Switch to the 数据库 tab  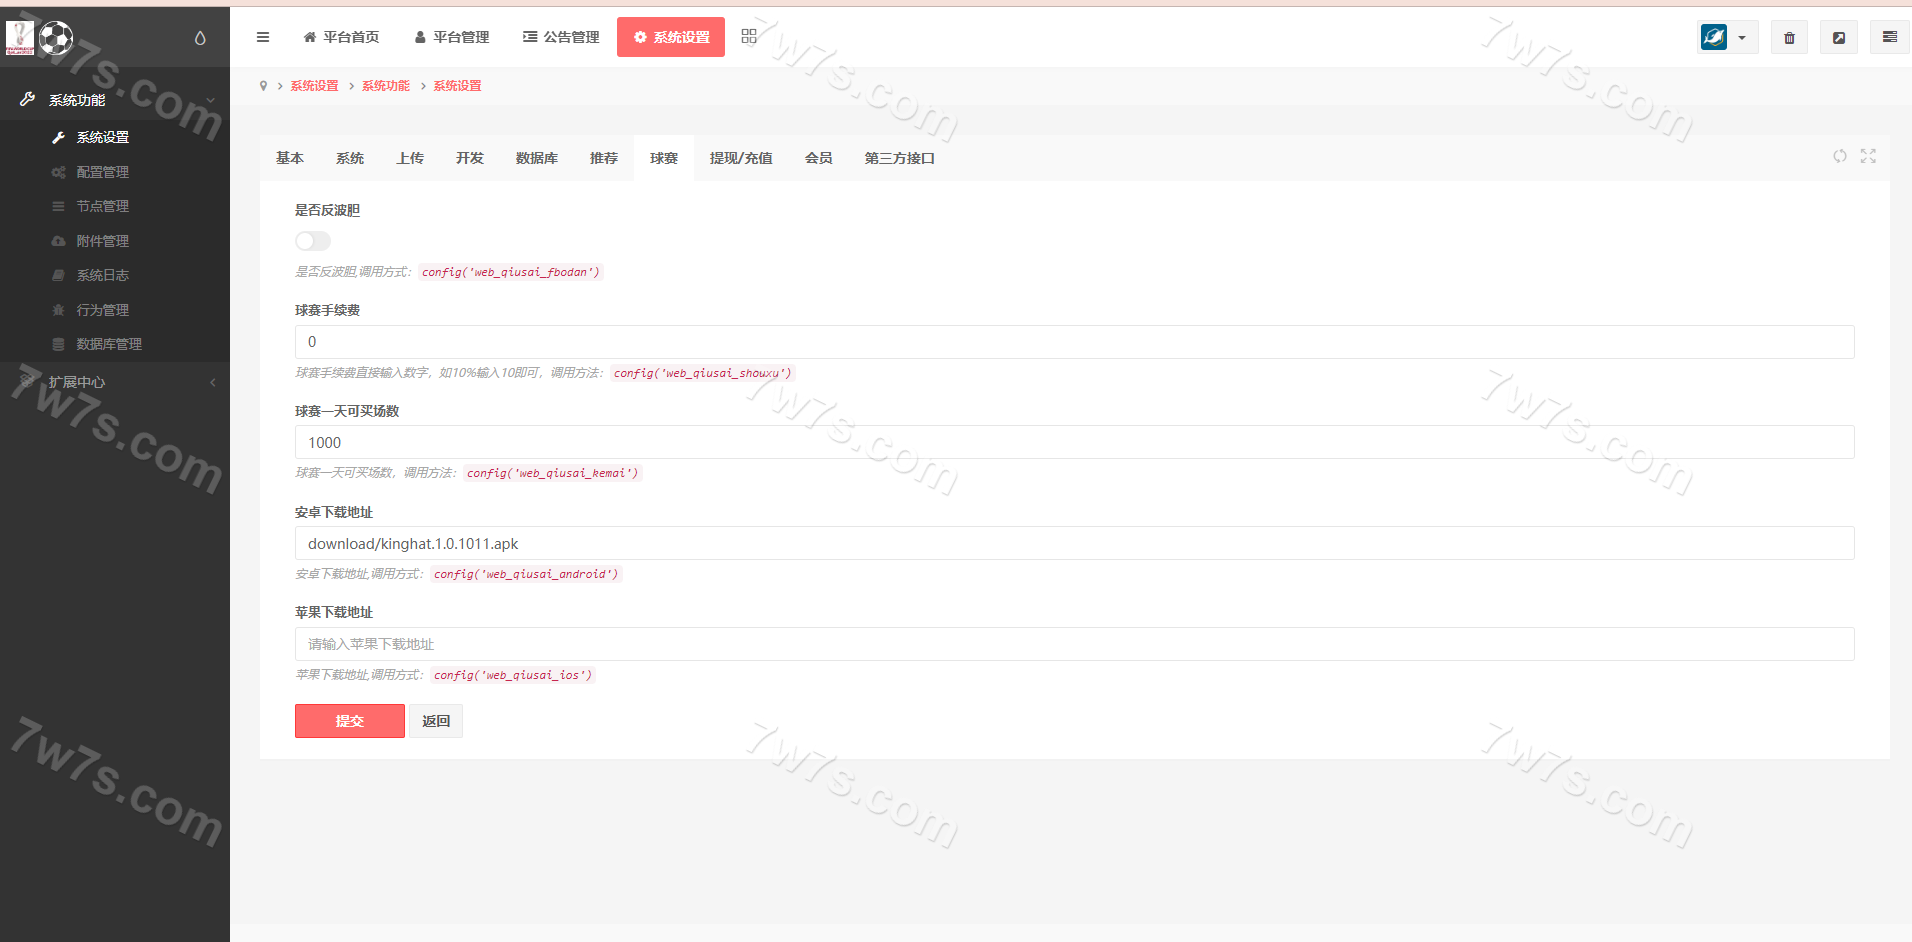click(x=536, y=158)
